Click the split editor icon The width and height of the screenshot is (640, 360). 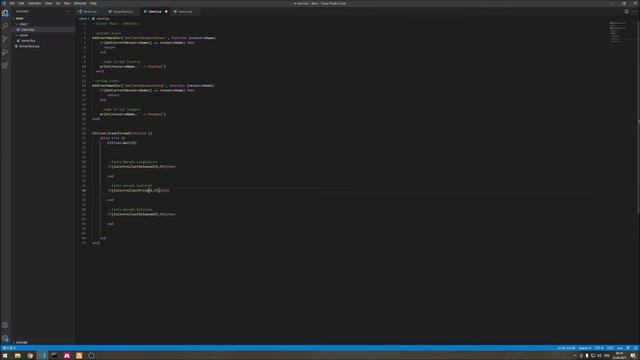pos(627,11)
